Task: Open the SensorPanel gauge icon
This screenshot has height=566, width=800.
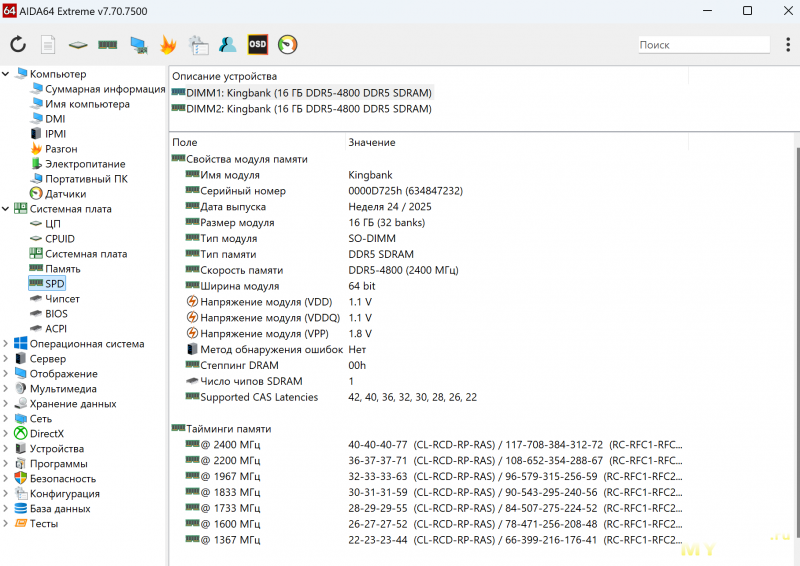Action: coord(288,44)
